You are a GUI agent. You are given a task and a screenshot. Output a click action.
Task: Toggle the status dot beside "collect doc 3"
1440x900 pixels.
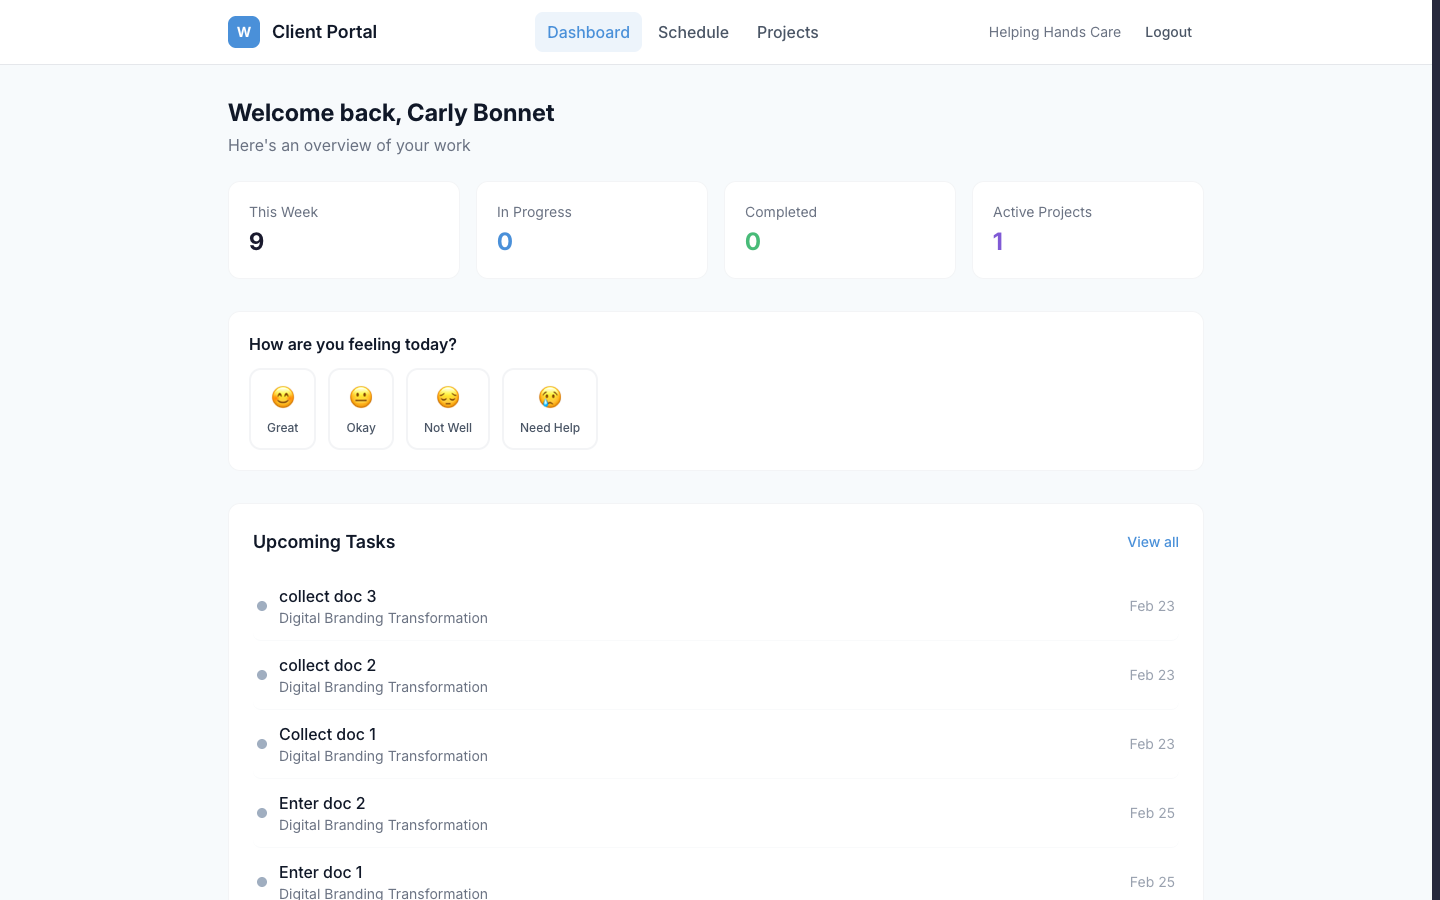[x=262, y=606]
